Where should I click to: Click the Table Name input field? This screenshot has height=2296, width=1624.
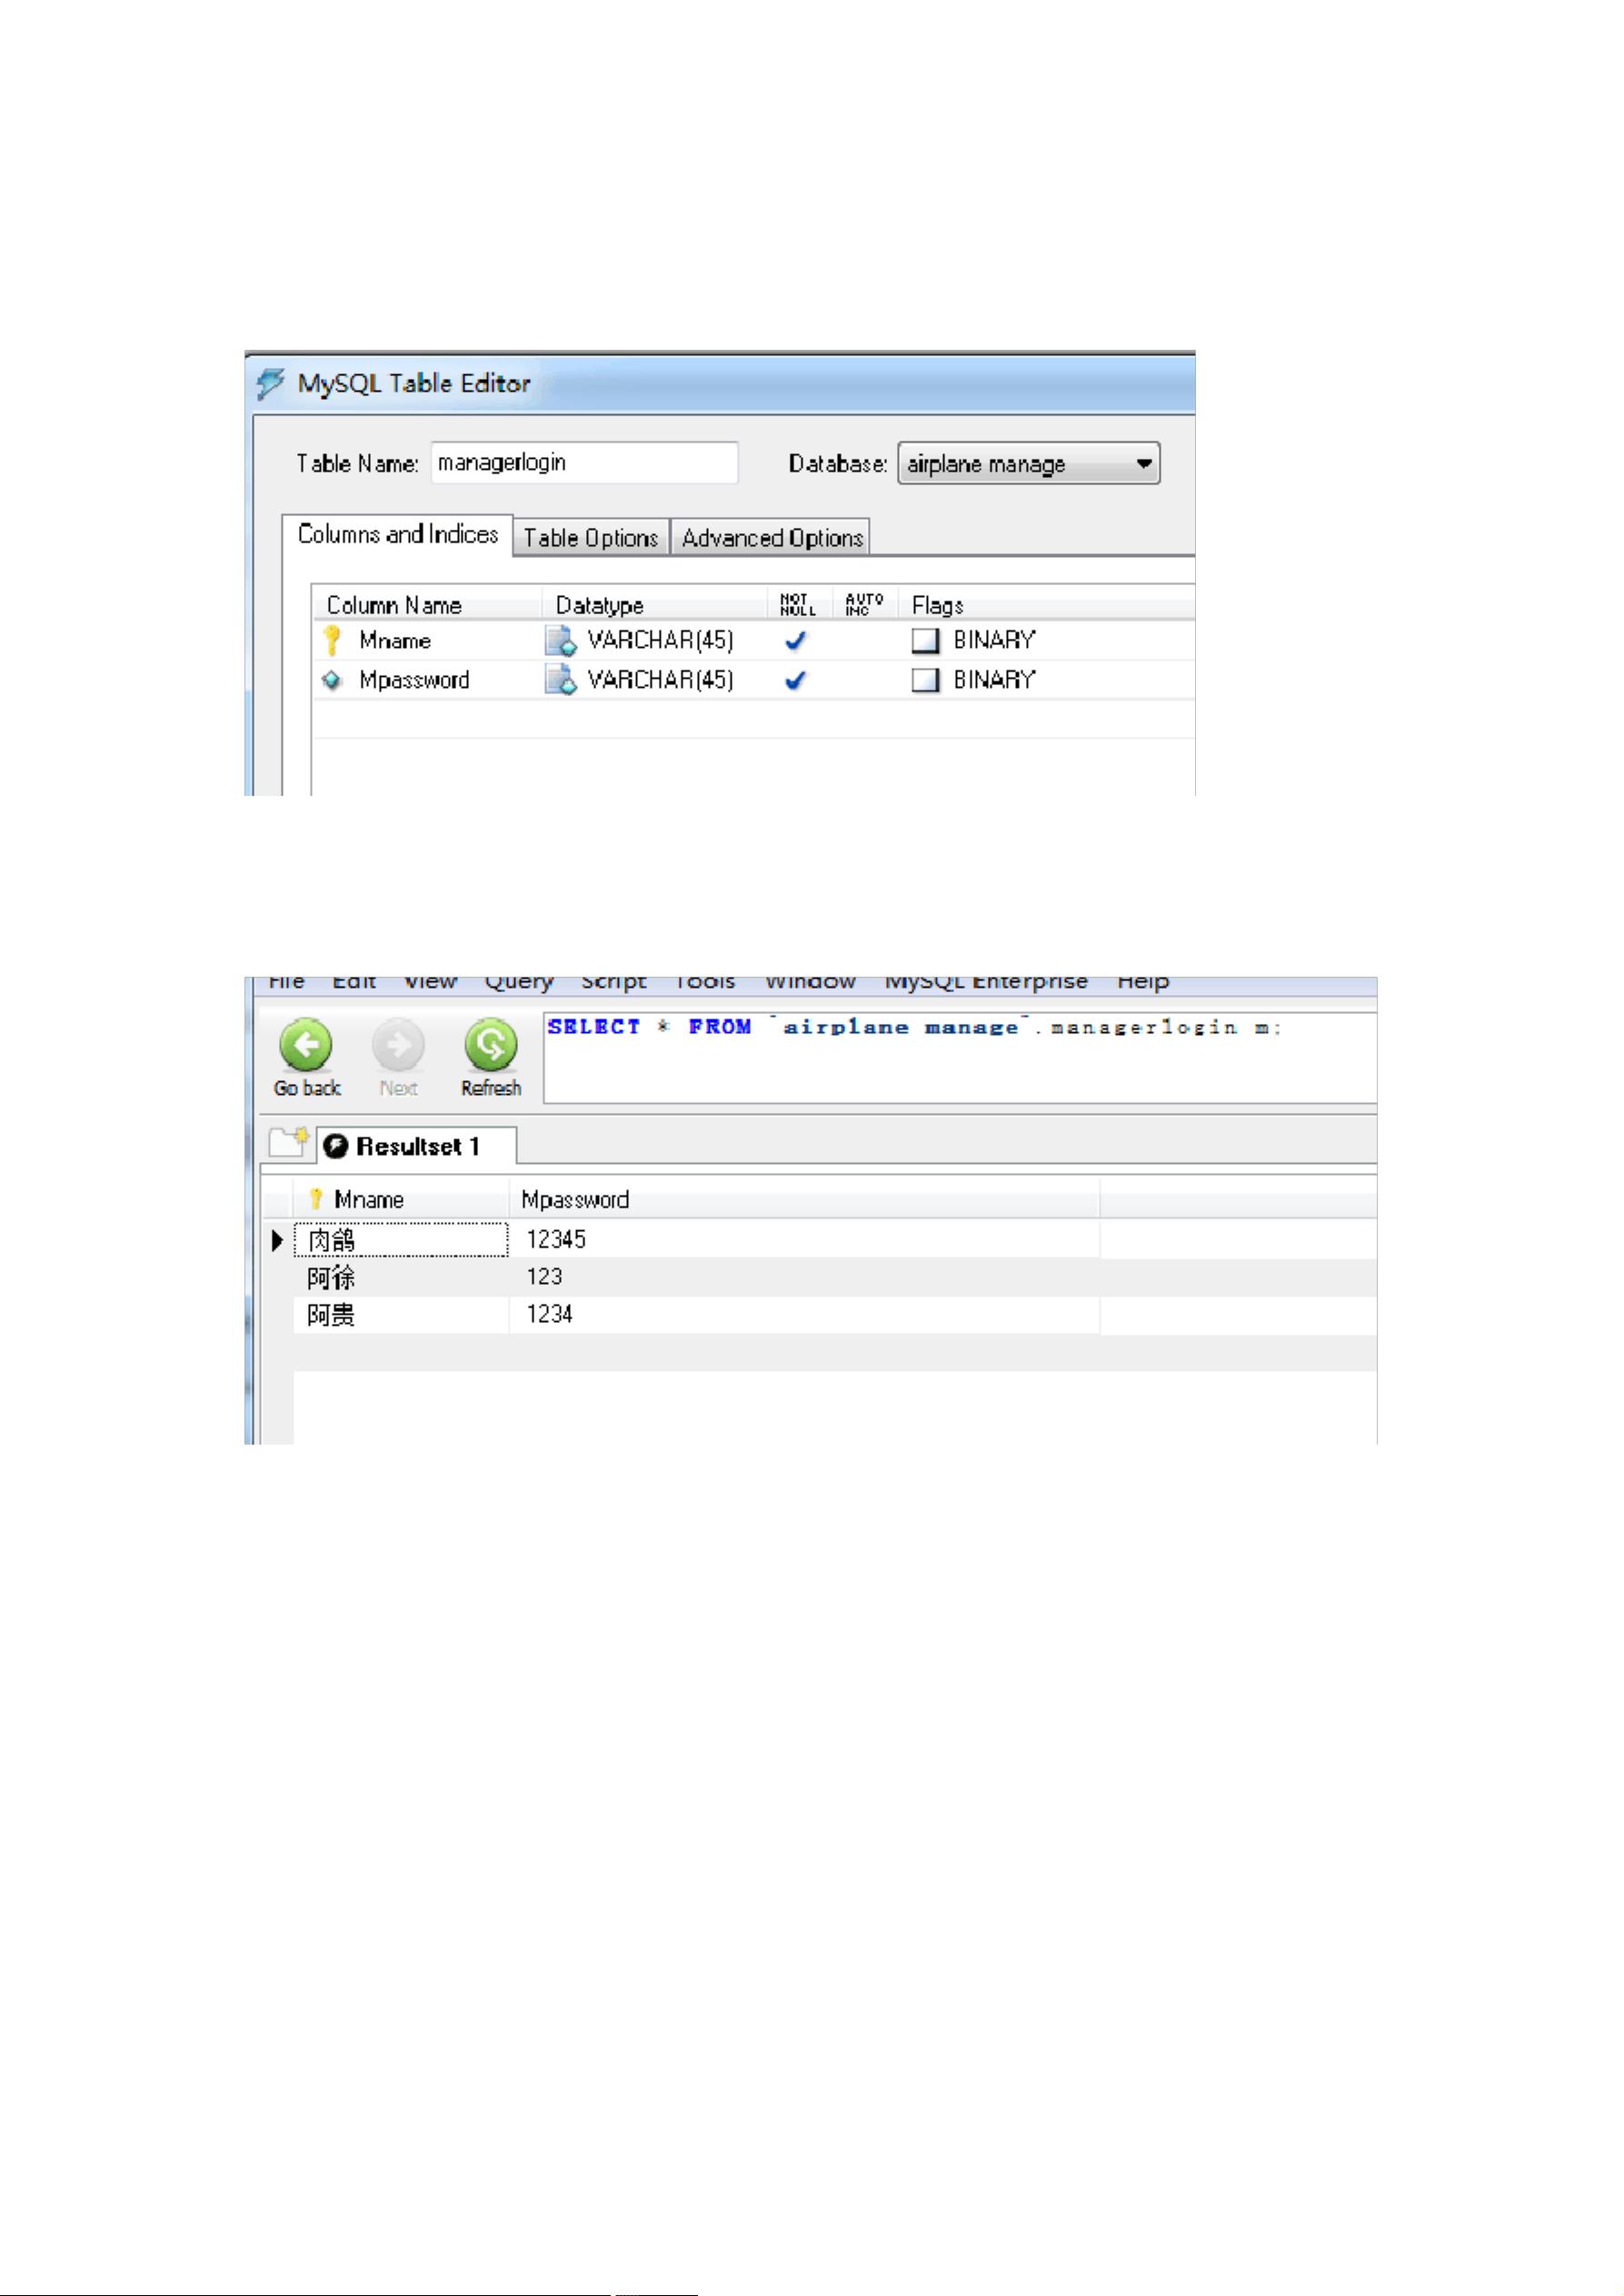point(585,463)
